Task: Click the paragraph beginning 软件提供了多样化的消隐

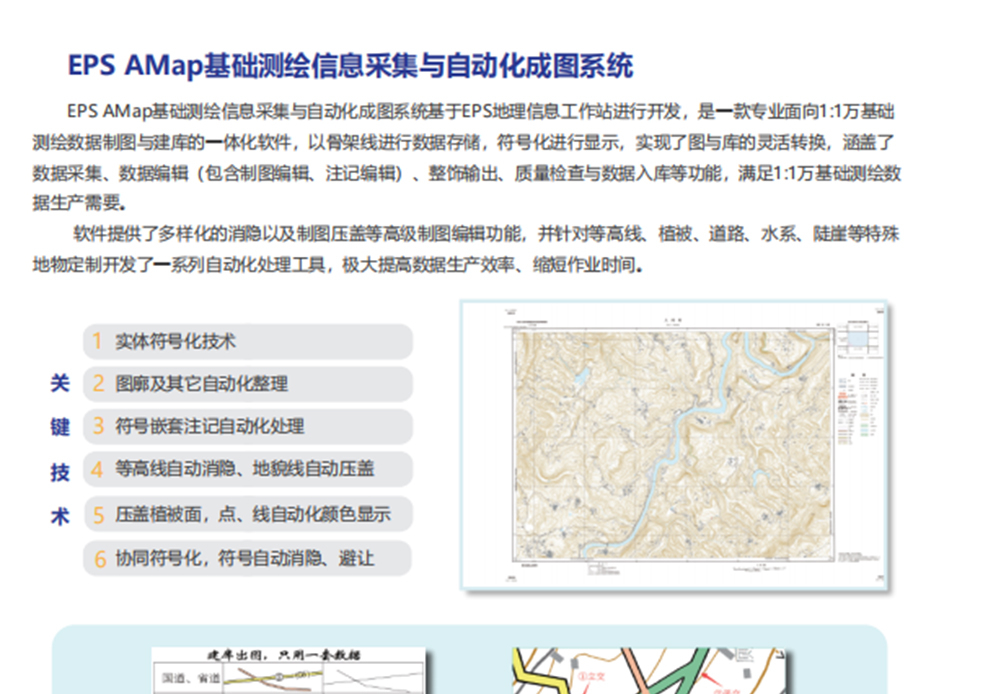Action: coord(466,249)
